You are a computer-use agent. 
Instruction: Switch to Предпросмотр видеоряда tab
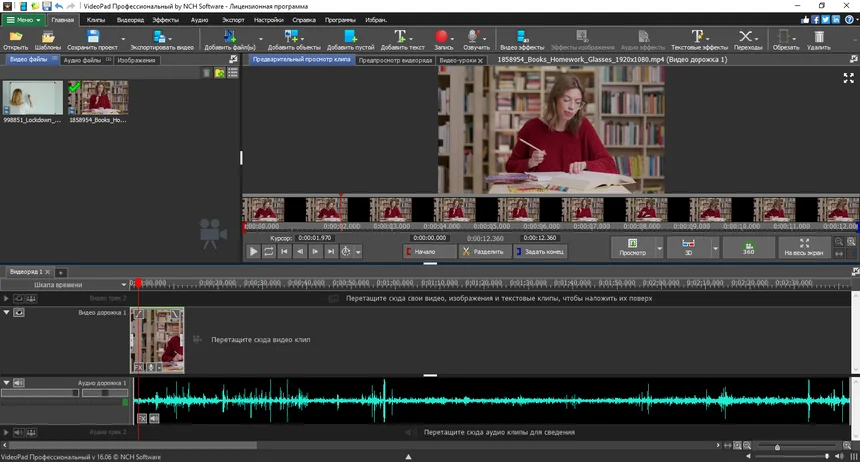click(x=395, y=60)
